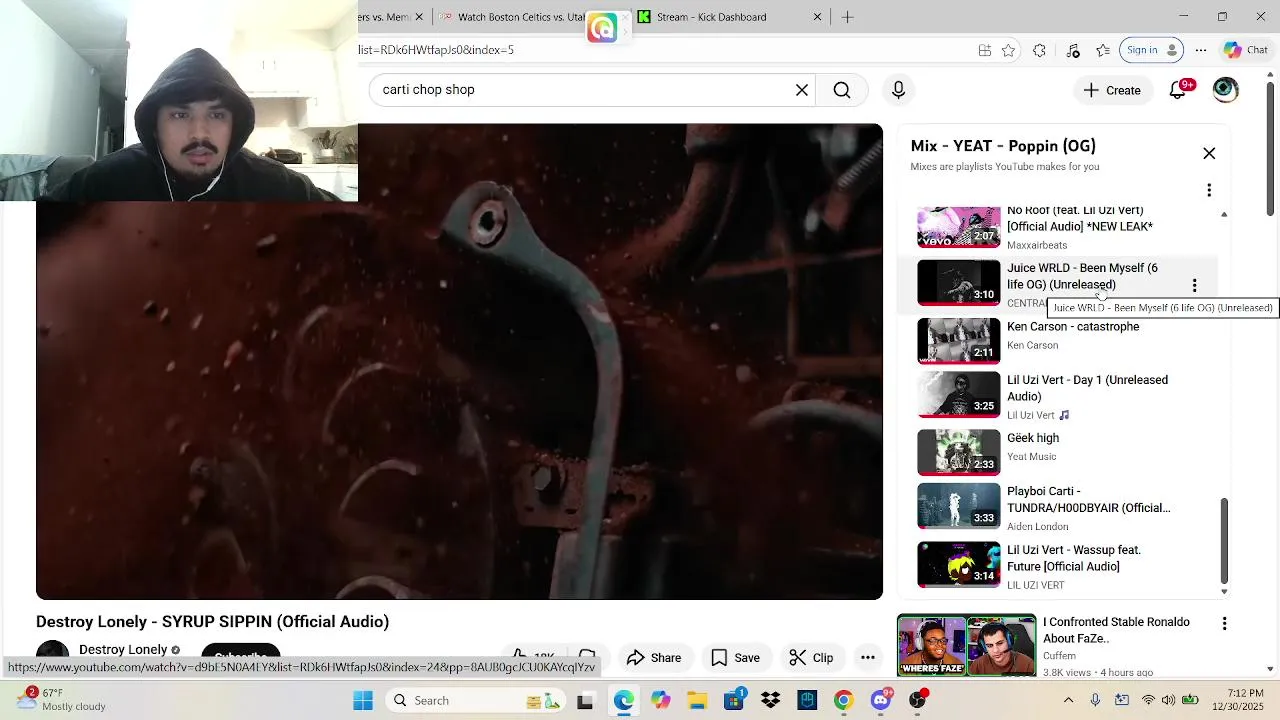
Task: Click the taskbar Search box
Action: click(477, 700)
